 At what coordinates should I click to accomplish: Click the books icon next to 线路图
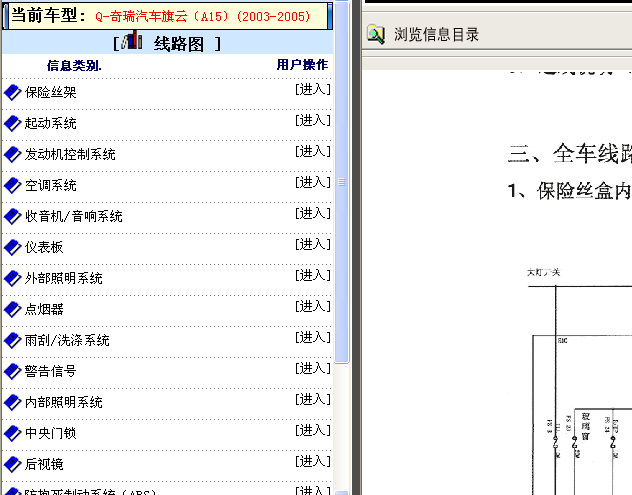tap(132, 40)
